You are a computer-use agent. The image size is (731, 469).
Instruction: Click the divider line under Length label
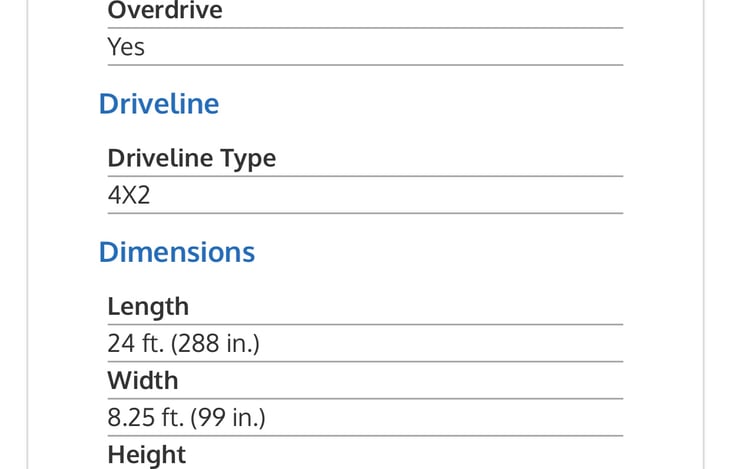pyautogui.click(x=365, y=324)
